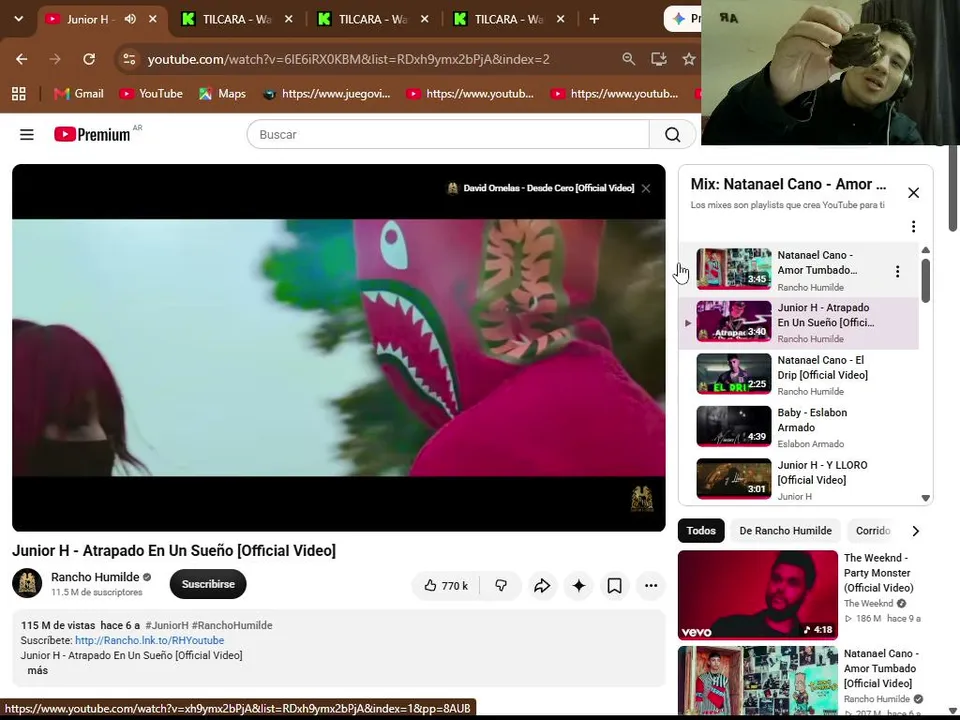This screenshot has height=720, width=960.
Task: Play Junior H - Y LLORO from playlist
Action: click(x=799, y=480)
